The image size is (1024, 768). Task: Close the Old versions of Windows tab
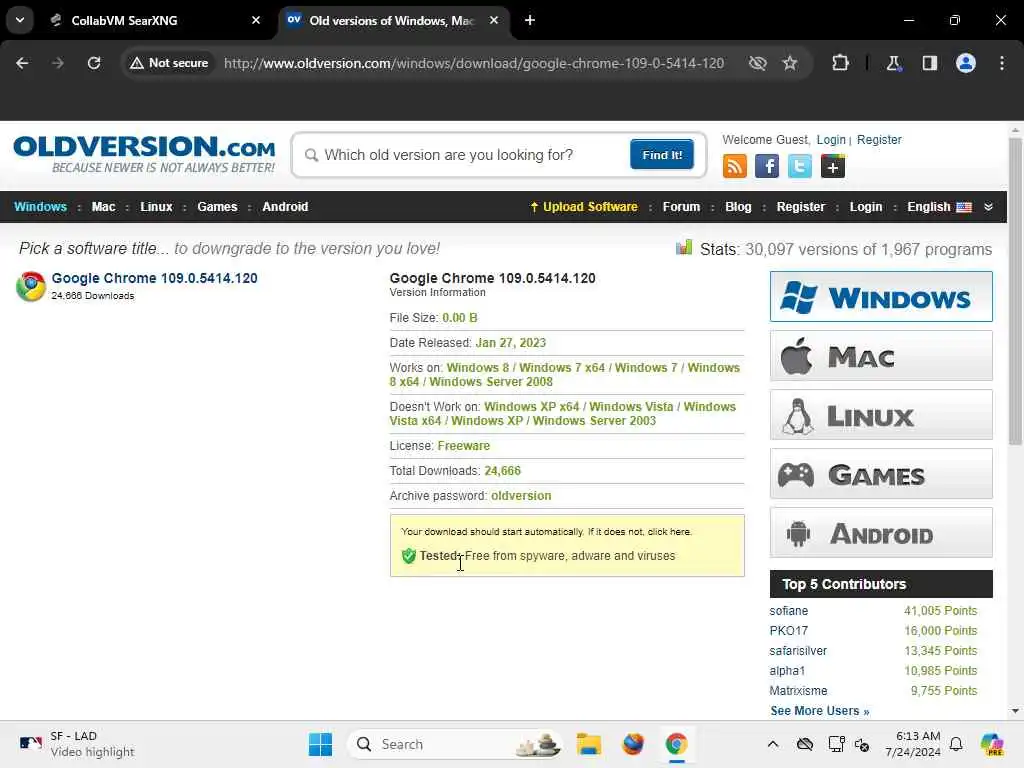494,20
